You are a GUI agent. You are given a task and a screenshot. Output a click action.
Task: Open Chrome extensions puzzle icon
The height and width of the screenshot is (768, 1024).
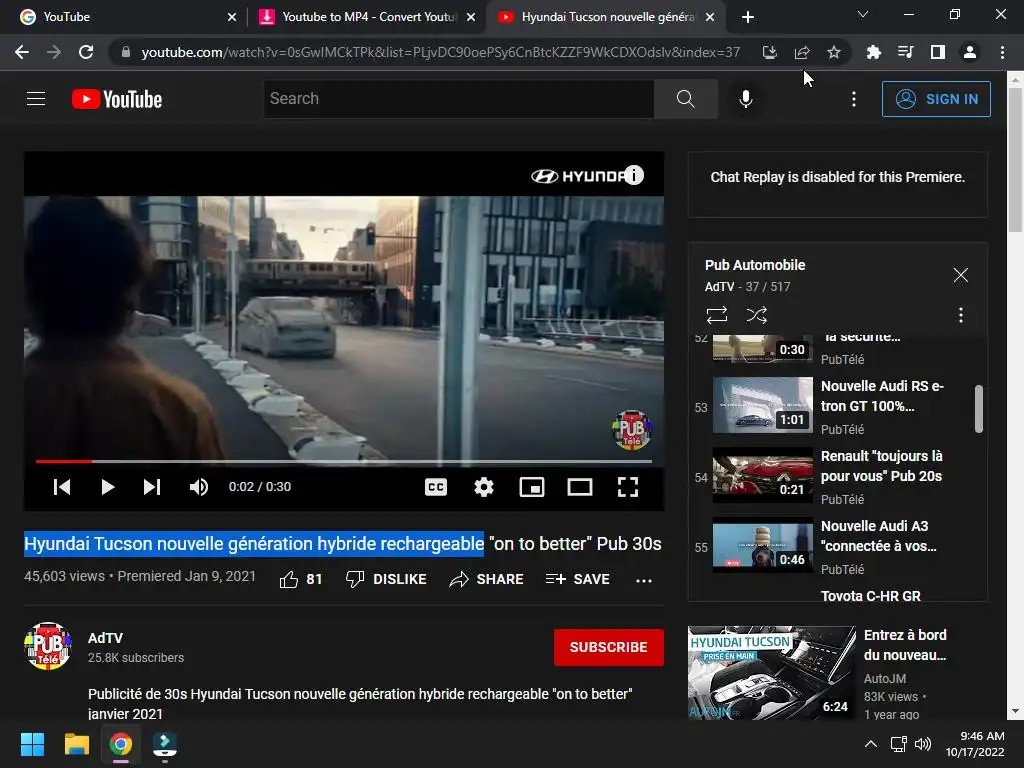(x=873, y=52)
